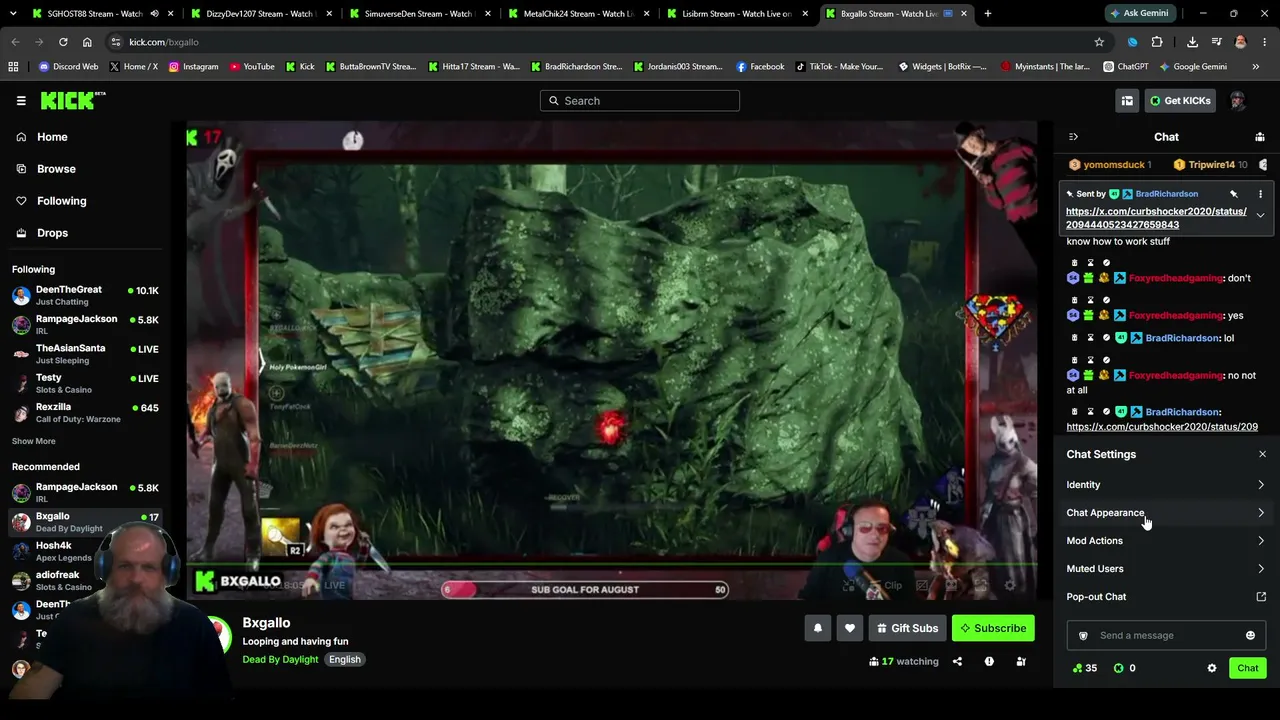Open chat users list icon

tap(1260, 137)
